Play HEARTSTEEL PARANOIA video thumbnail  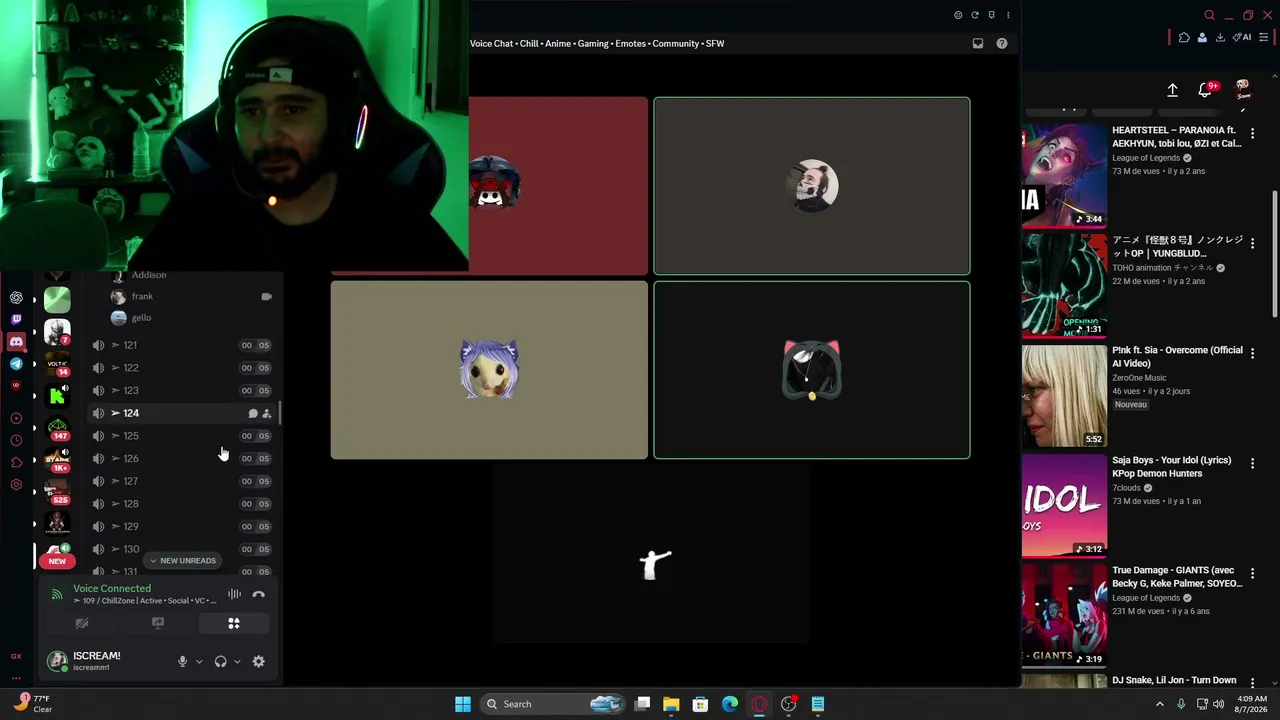(1064, 176)
